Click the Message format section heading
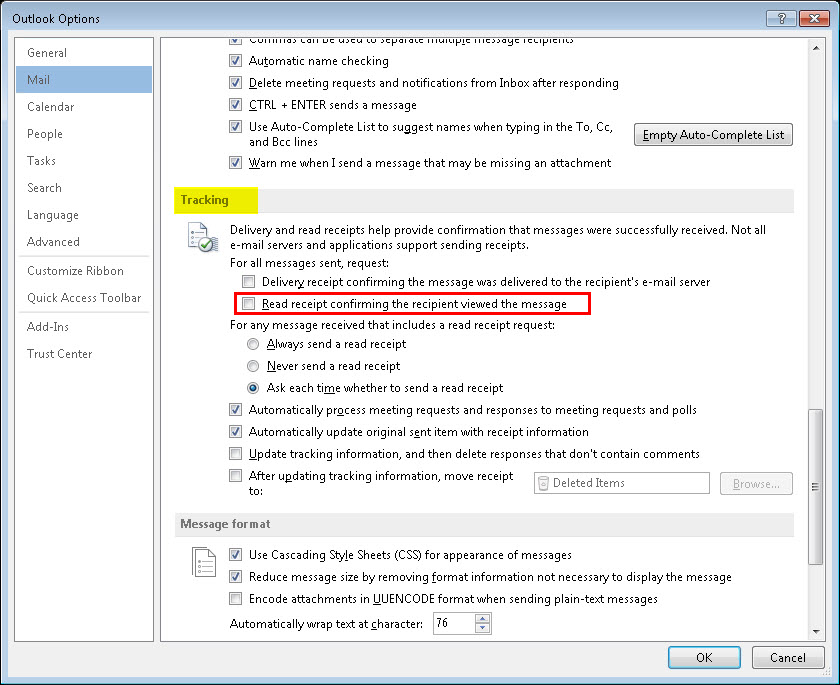This screenshot has width=840, height=685. point(225,524)
